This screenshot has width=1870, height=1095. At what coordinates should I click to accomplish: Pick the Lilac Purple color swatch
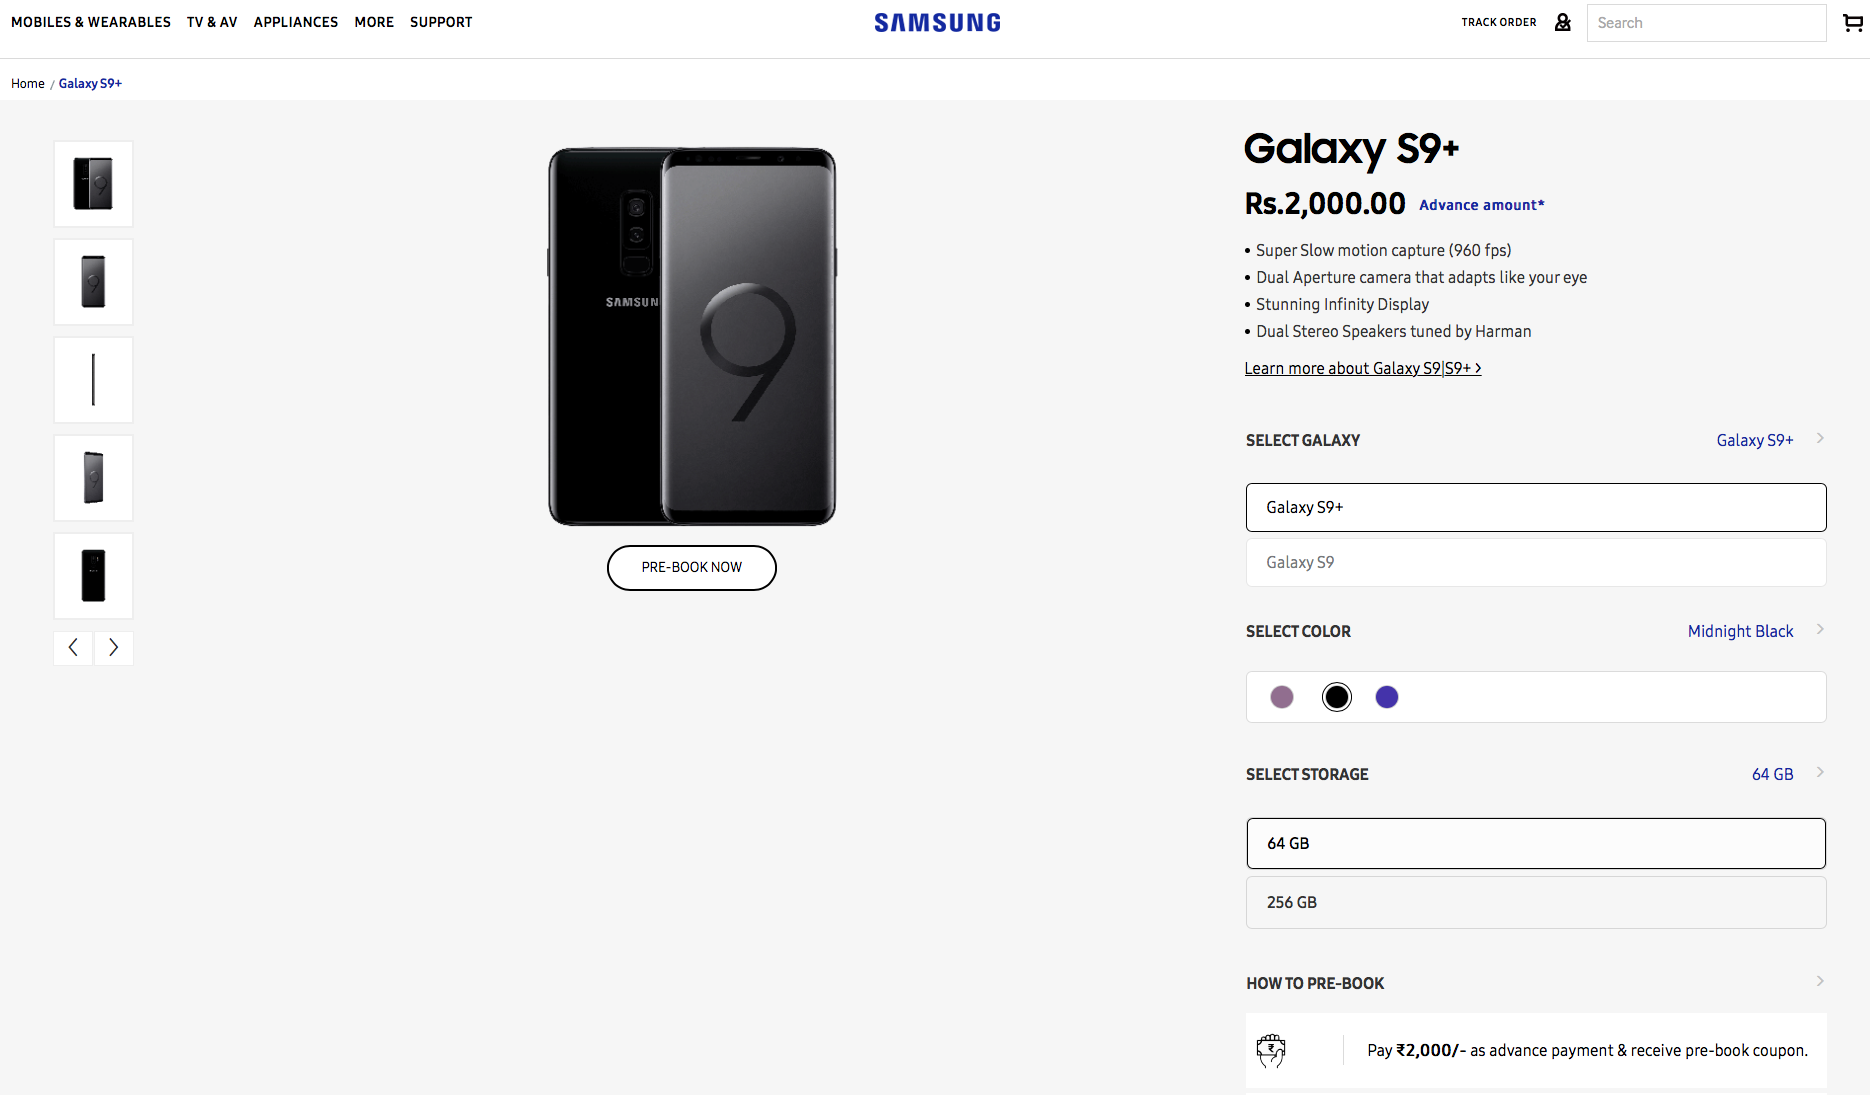[x=1282, y=697]
